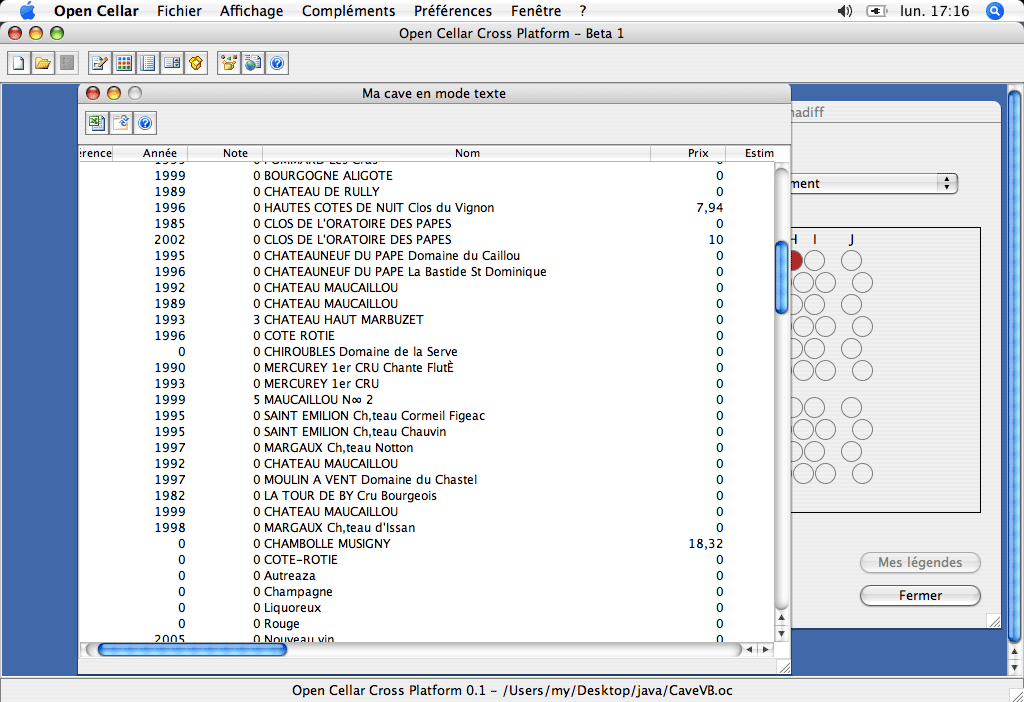
Task: Click the Fermer button
Action: pyautogui.click(x=920, y=596)
